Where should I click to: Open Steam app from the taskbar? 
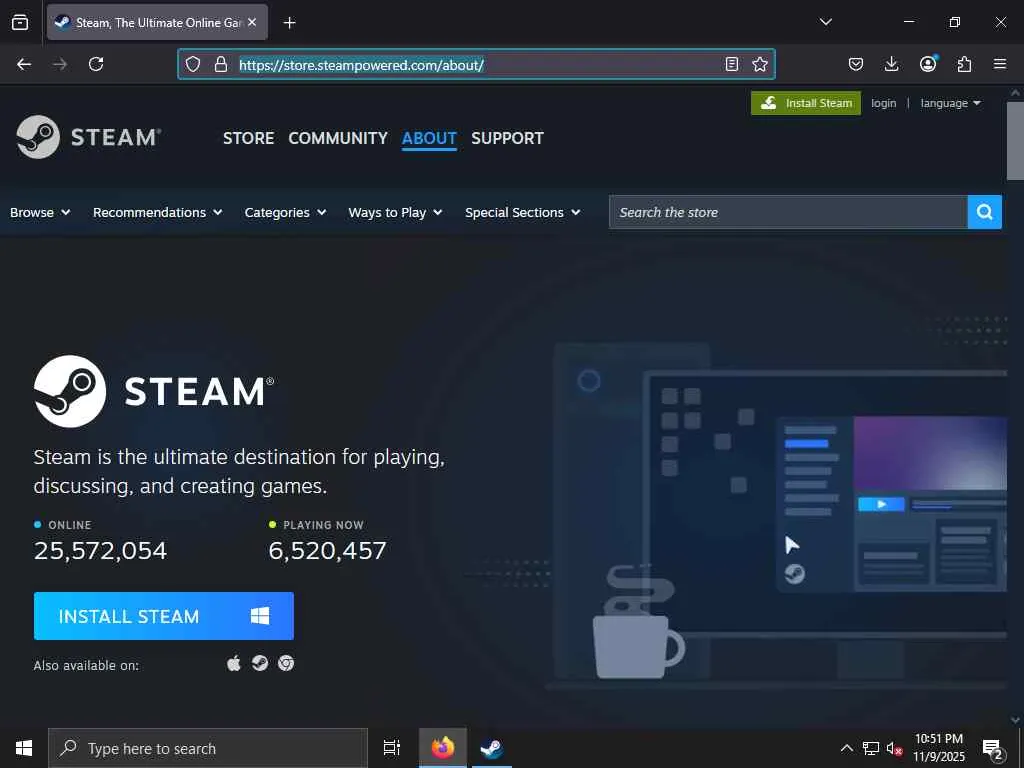(x=492, y=748)
